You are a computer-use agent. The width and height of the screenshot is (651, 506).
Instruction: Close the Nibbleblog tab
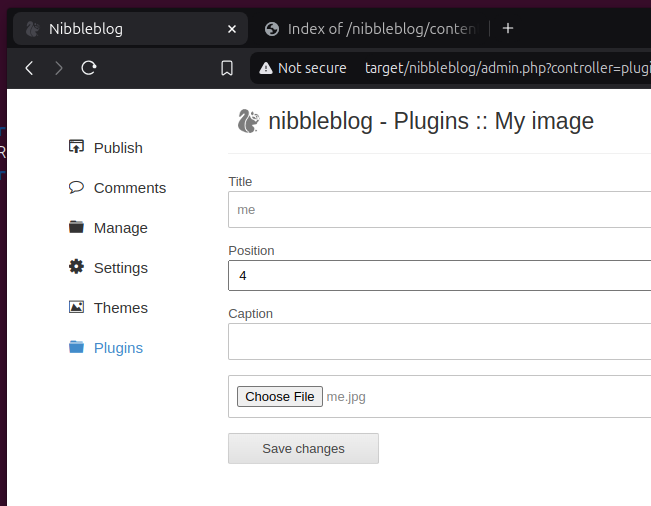[233, 29]
